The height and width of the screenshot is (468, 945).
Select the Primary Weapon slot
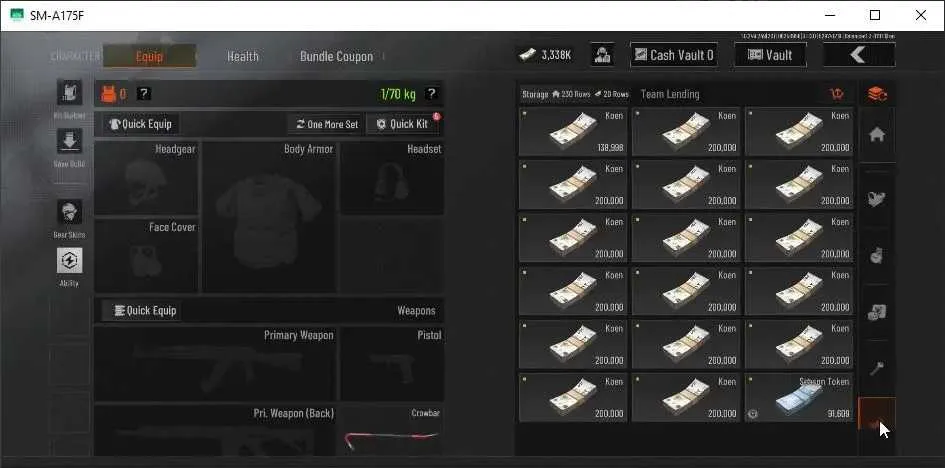click(216, 364)
